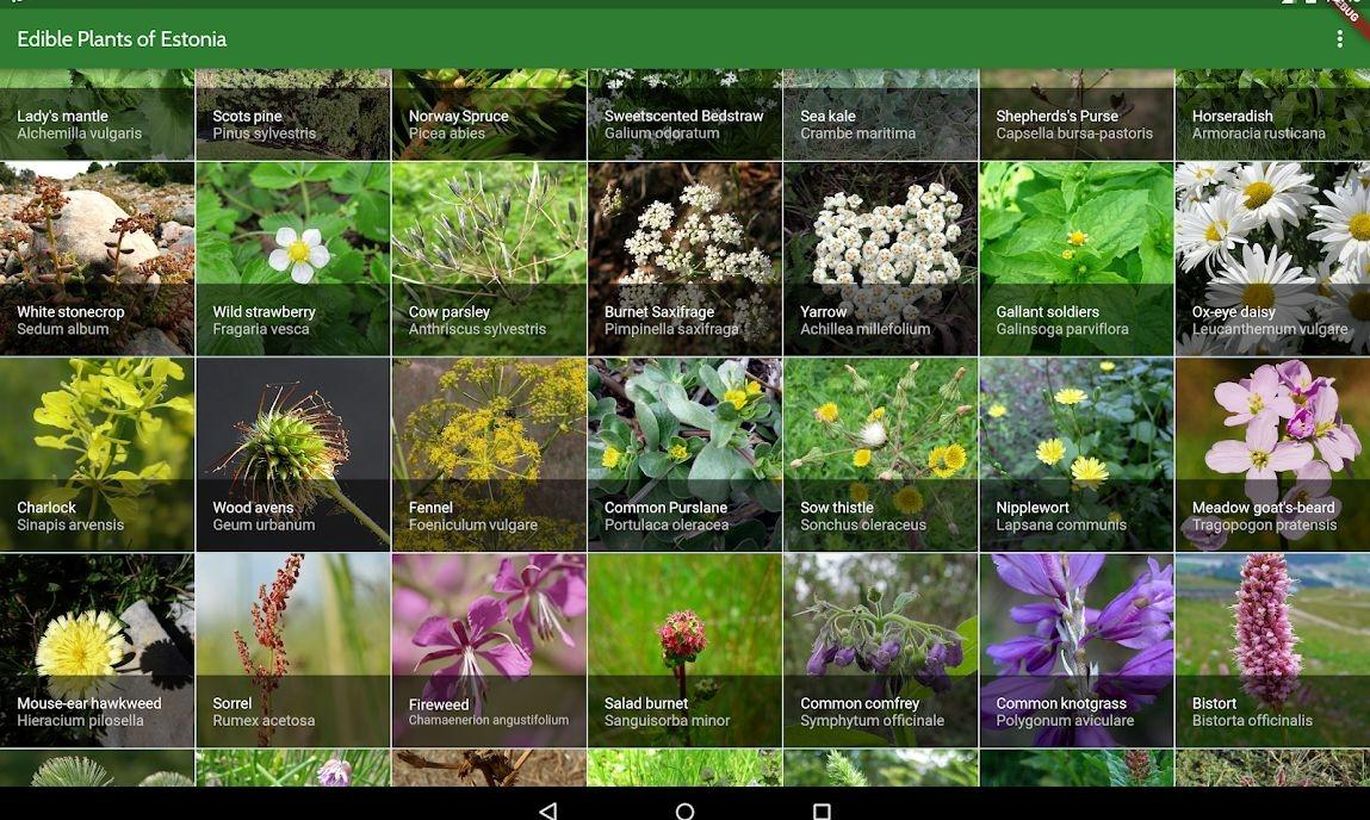
Task: Choose the Fireweed tile
Action: pyautogui.click(x=489, y=651)
